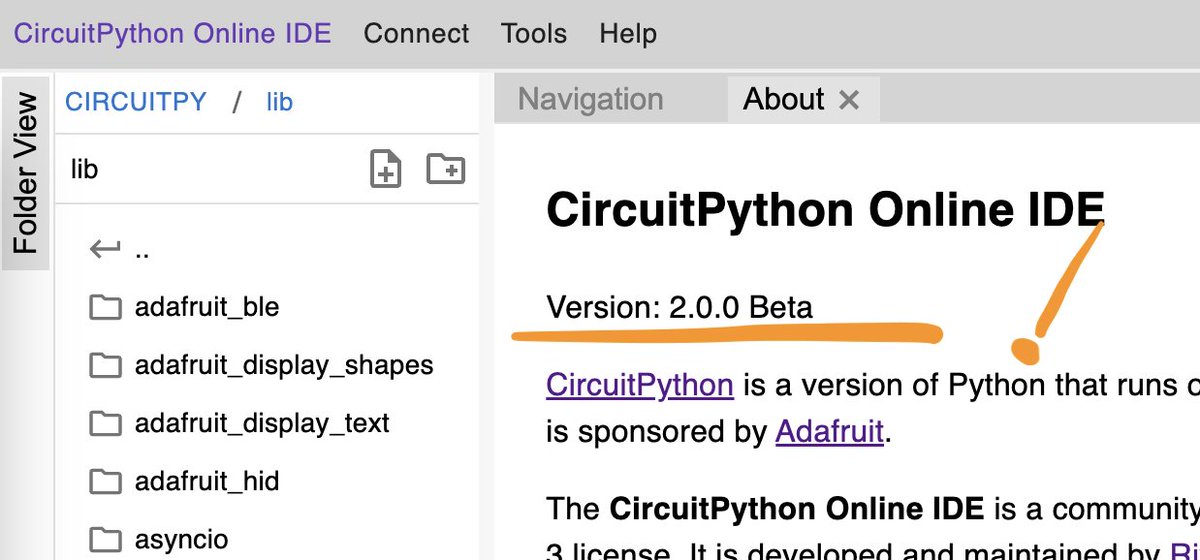The image size is (1200, 560).
Task: Click the adafruit_hid folder icon
Action: 104,481
